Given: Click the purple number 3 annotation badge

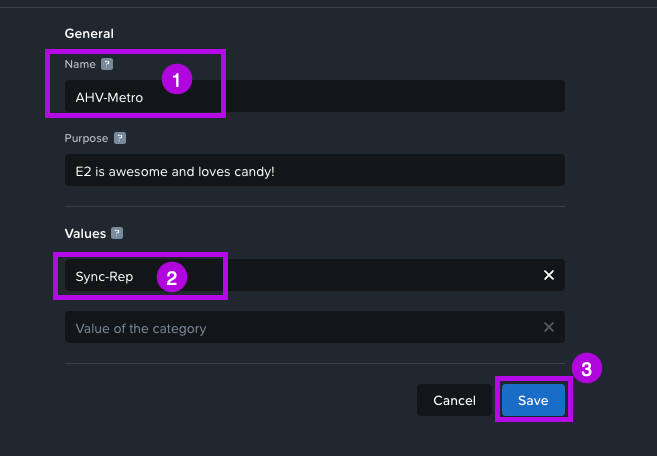Looking at the screenshot, I should click(587, 368).
